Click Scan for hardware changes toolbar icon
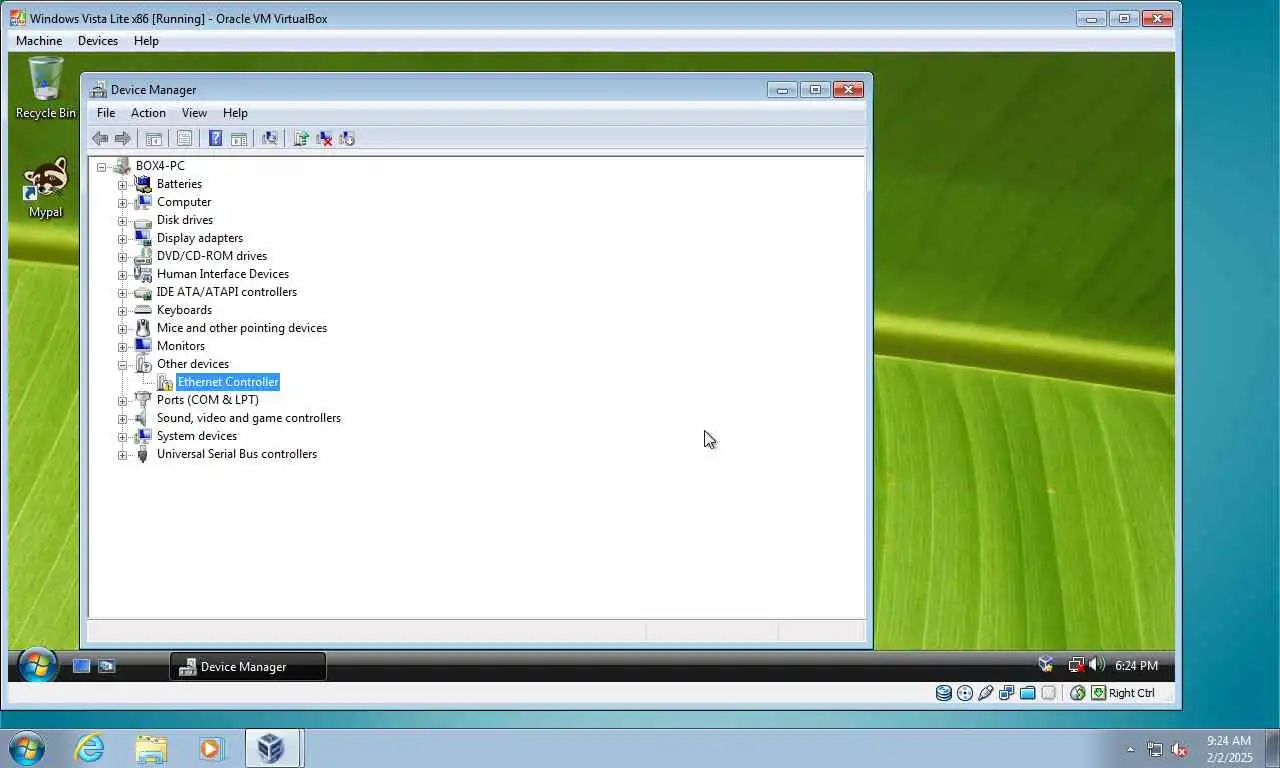The image size is (1280, 768). pyautogui.click(x=270, y=138)
